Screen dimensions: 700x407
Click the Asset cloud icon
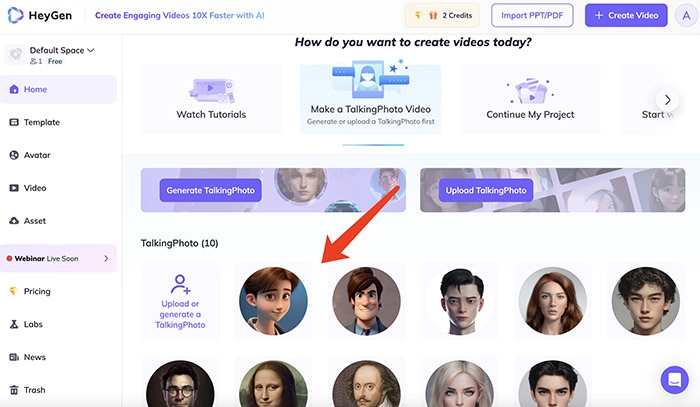tap(14, 221)
